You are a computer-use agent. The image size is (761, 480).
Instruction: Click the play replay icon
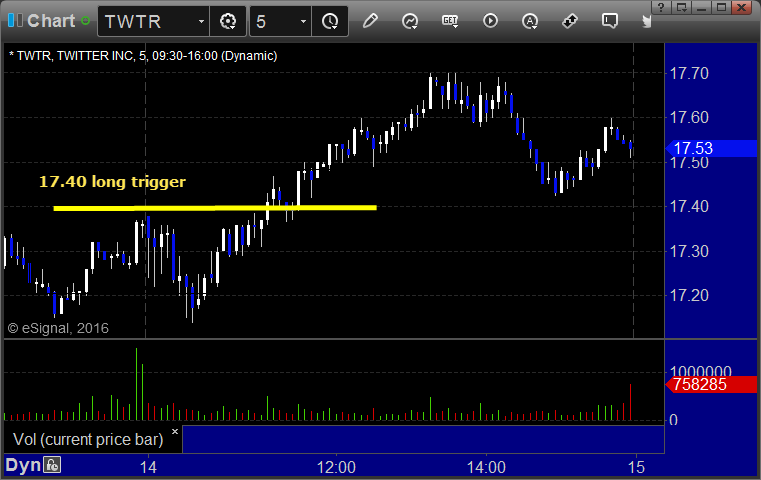(490, 21)
